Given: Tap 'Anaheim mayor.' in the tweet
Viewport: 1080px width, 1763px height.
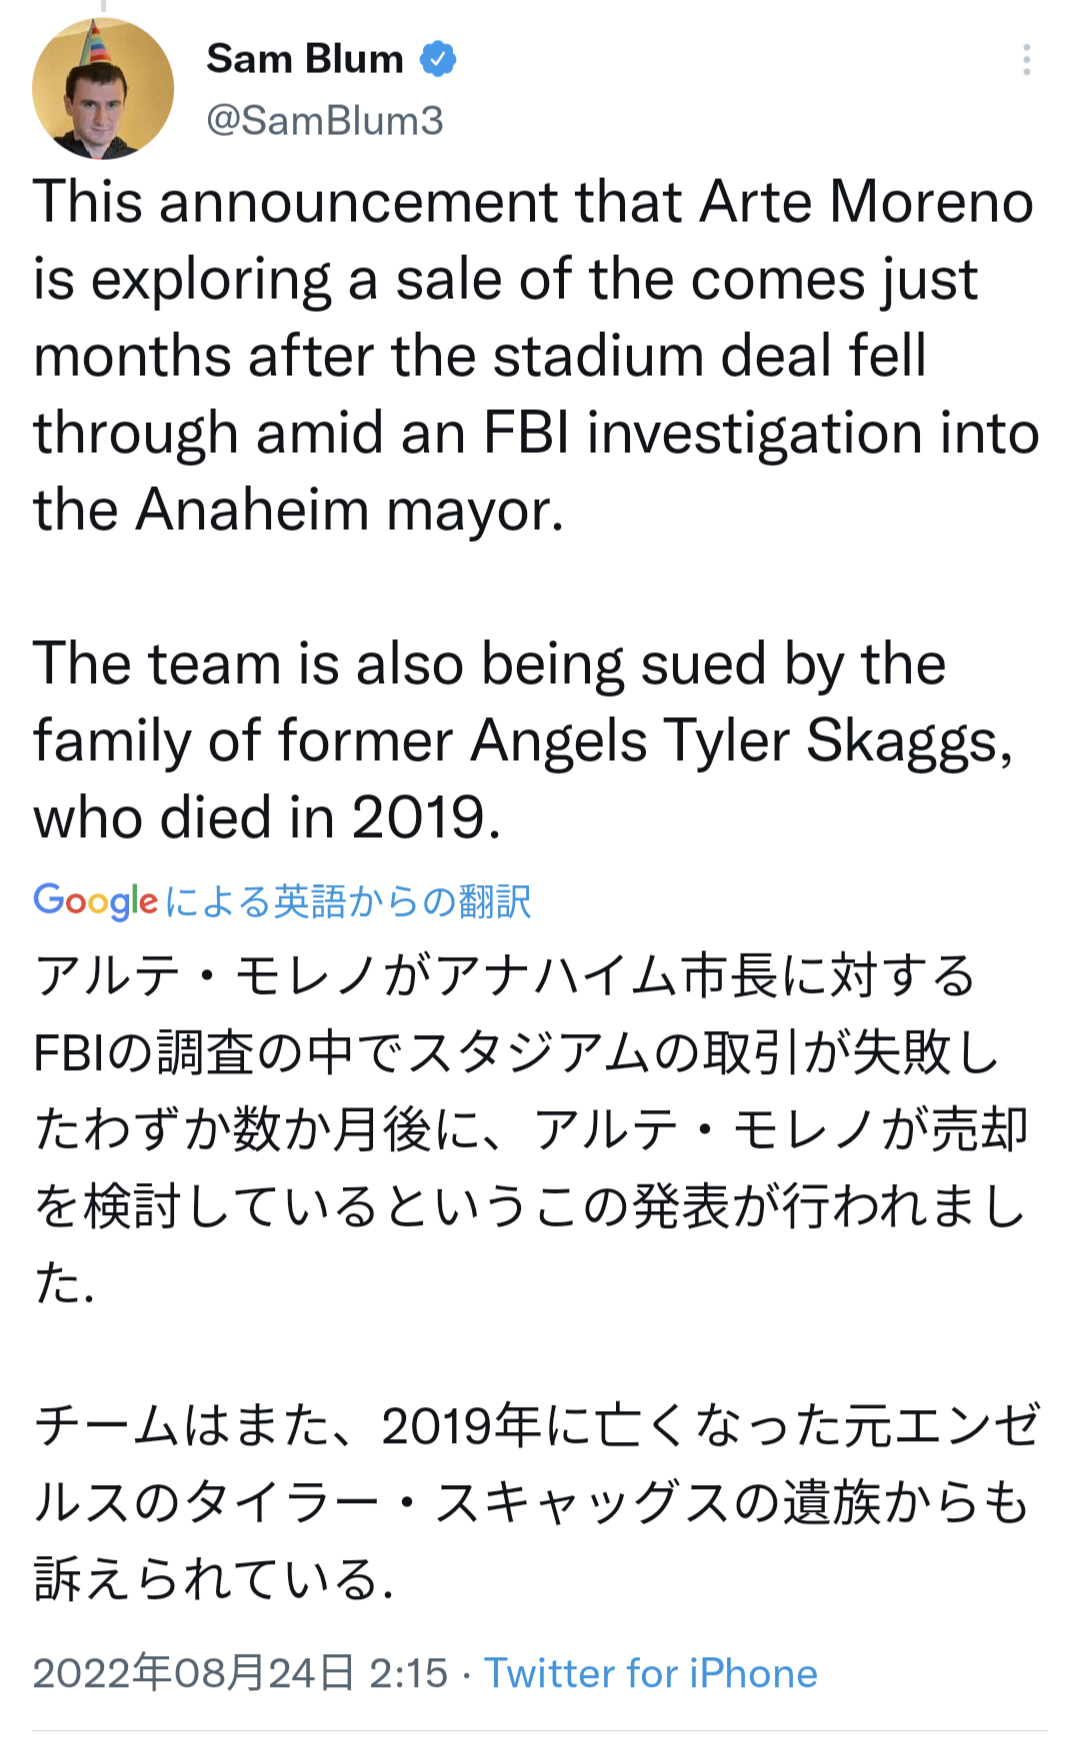Looking at the screenshot, I should click(350, 510).
